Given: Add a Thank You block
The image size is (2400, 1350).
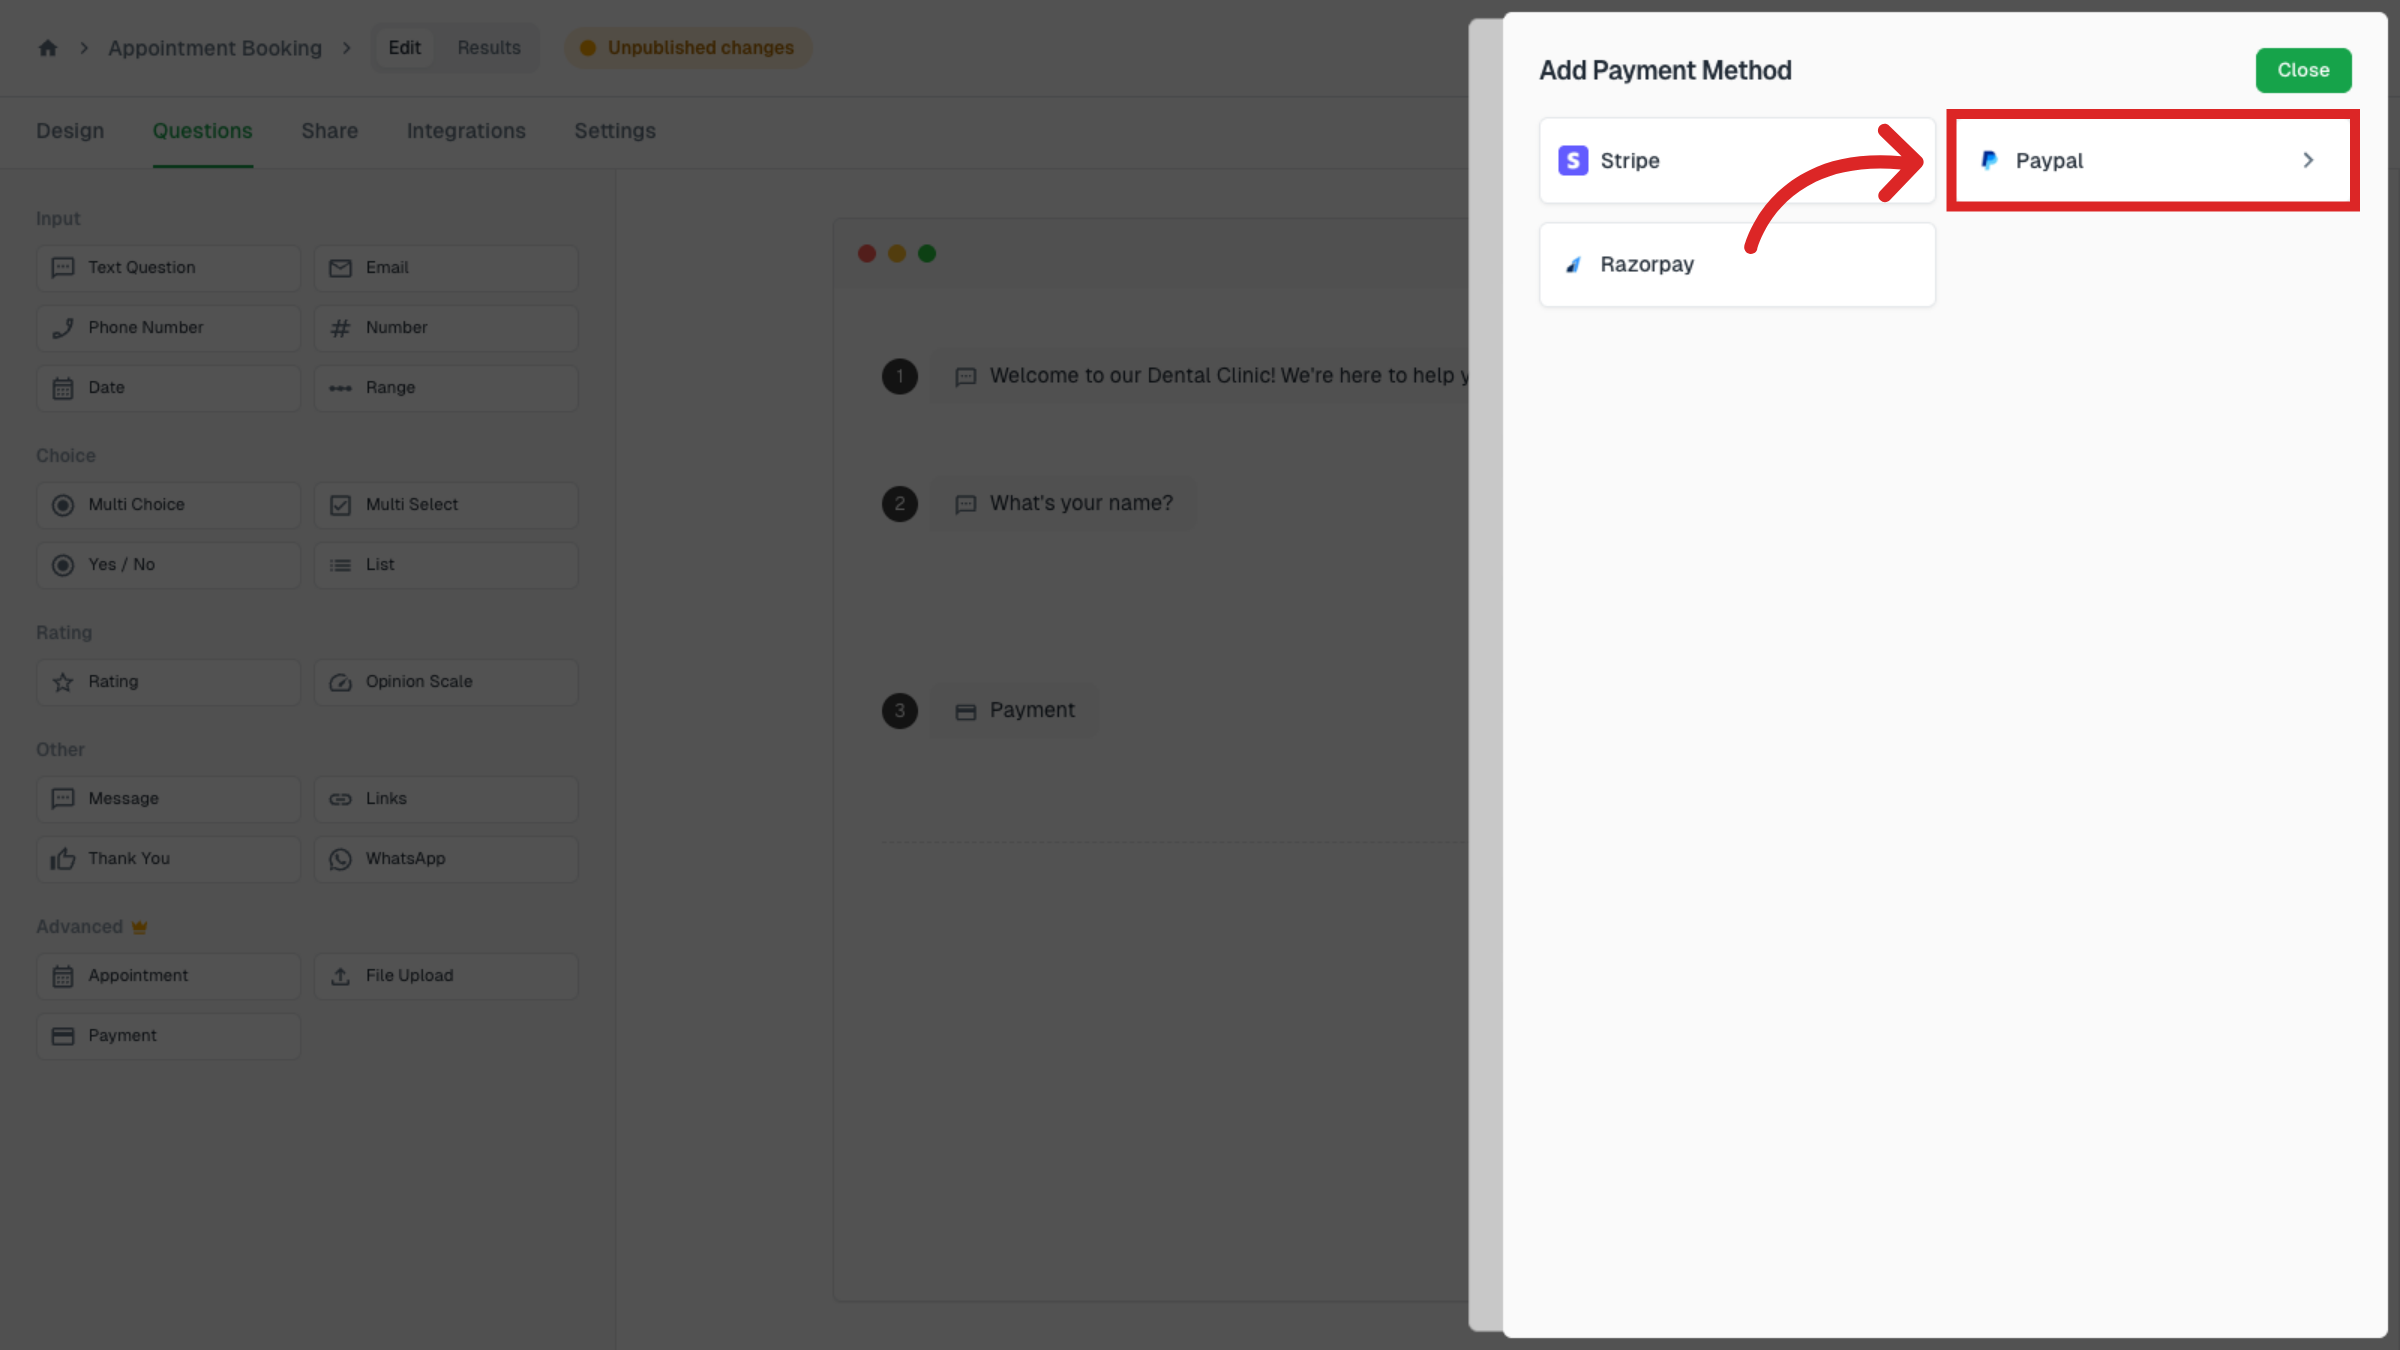Looking at the screenshot, I should tap(168, 859).
